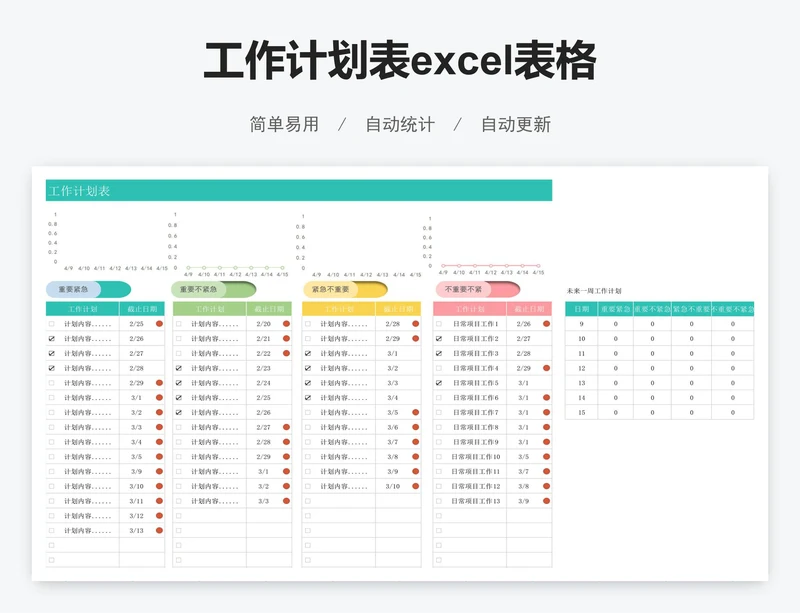This screenshot has height=613, width=800.
Task: Click the red dot beside 日常项目工作4
Action: [x=546, y=368]
